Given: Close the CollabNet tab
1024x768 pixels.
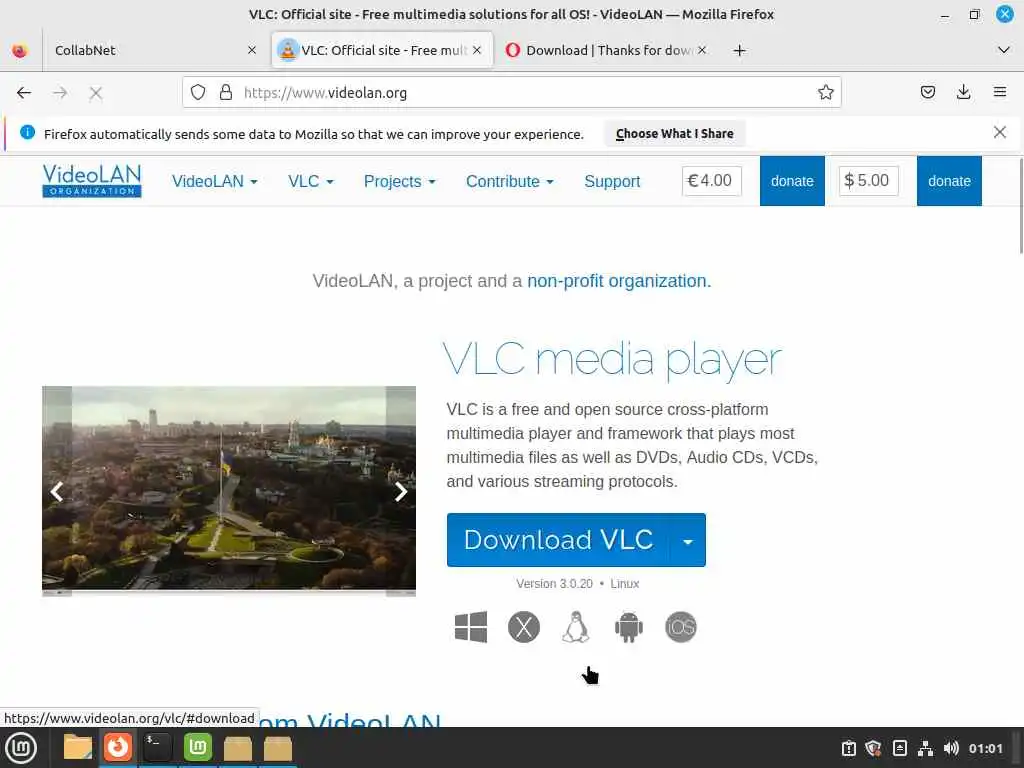Looking at the screenshot, I should tap(251, 50).
